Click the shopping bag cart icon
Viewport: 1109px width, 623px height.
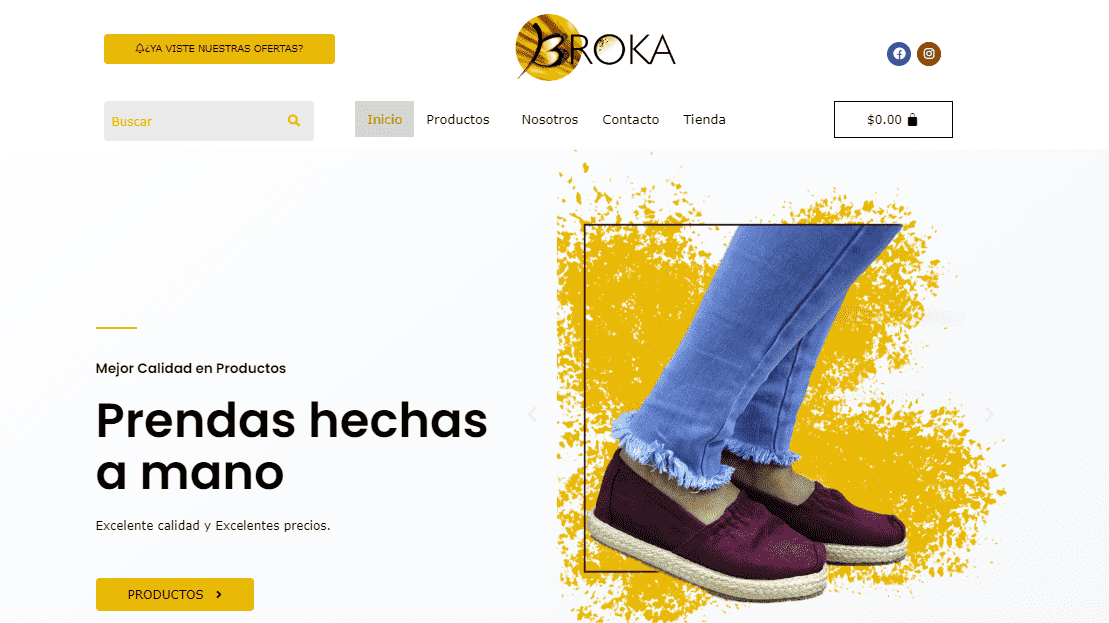[912, 120]
